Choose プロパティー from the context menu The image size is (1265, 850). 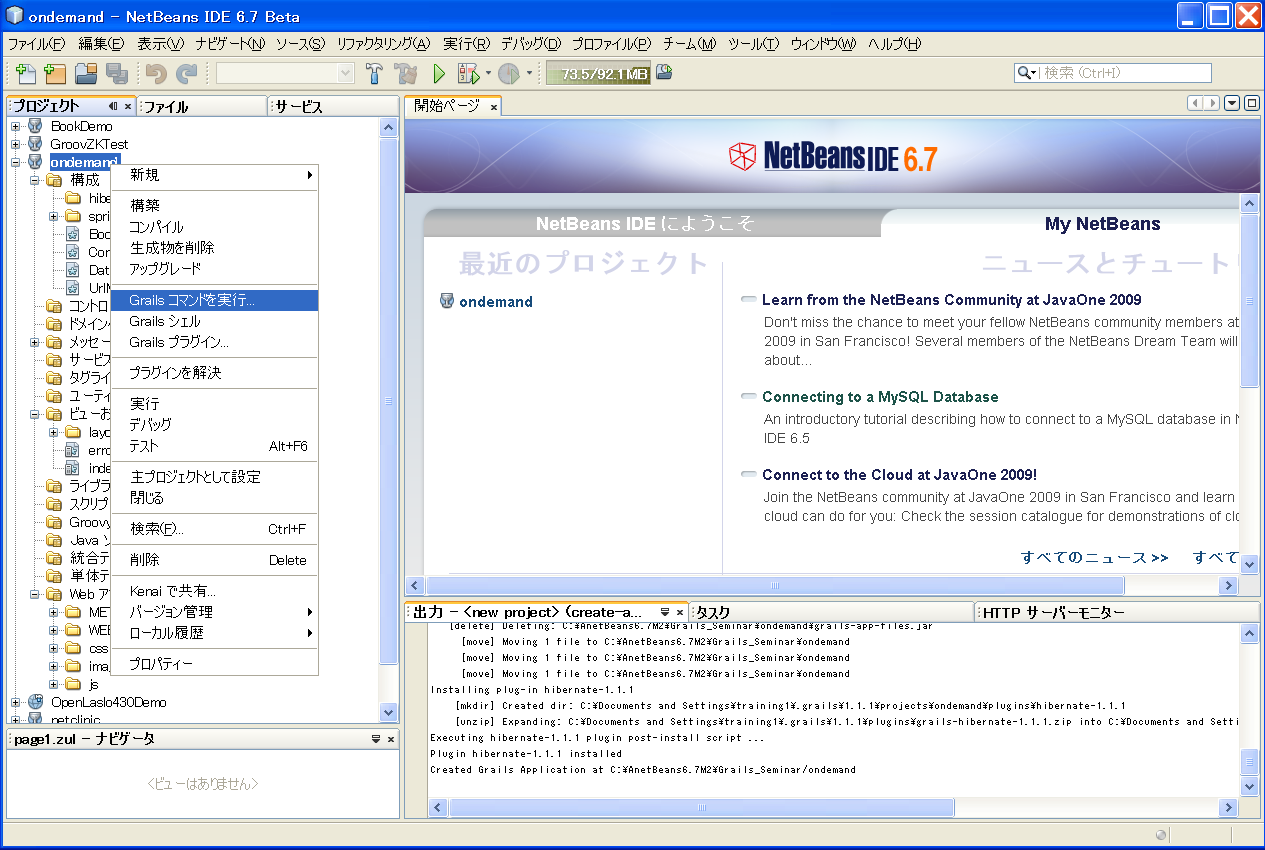214,664
